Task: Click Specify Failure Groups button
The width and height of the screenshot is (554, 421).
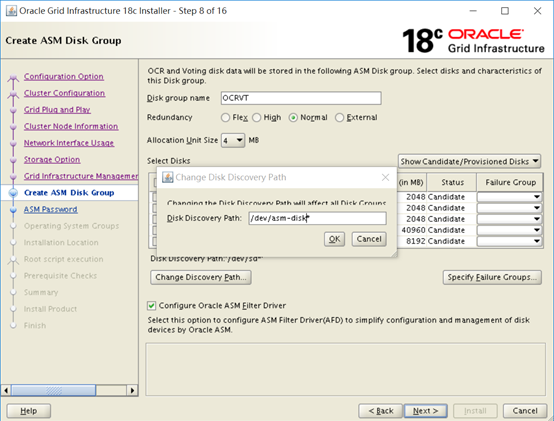Action: point(492,277)
